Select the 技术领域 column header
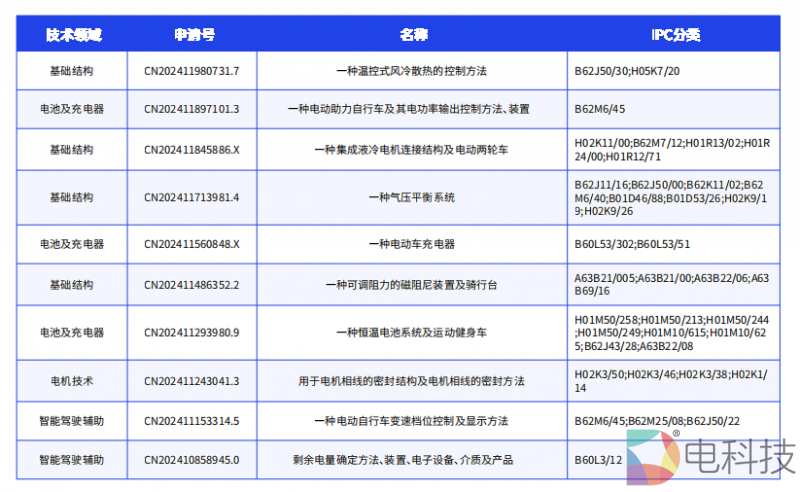 (x=72, y=35)
